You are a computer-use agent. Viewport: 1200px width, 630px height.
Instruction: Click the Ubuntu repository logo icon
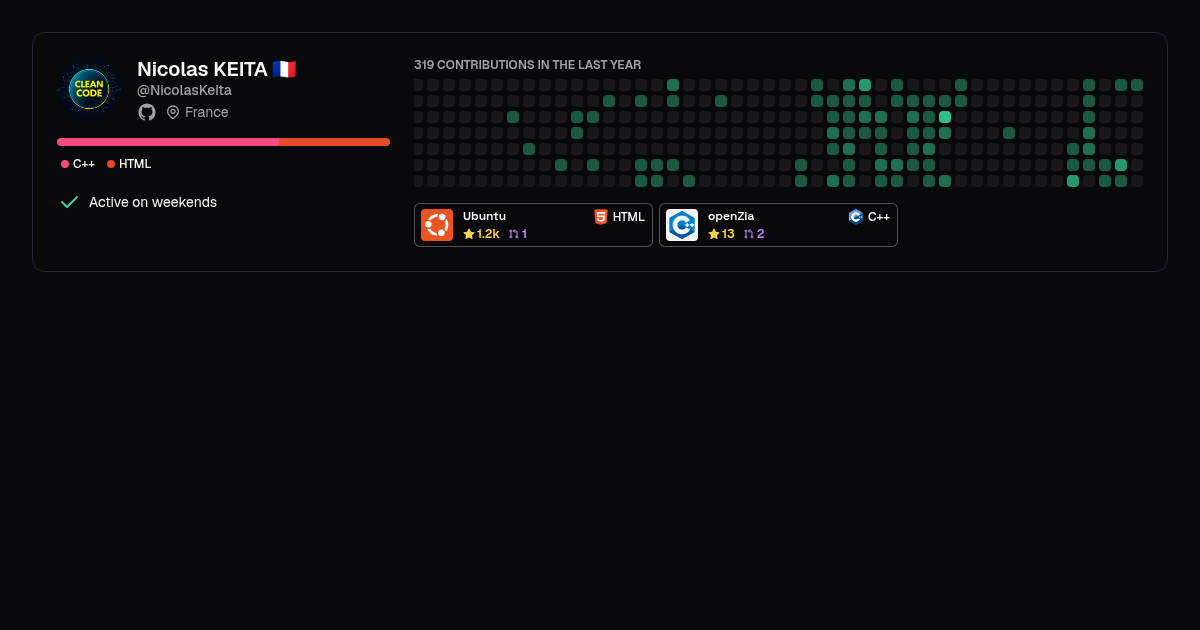437,225
